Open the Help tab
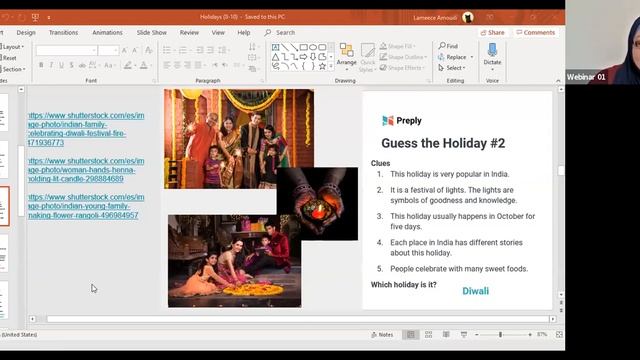The width and height of the screenshot is (640, 360). 244,32
